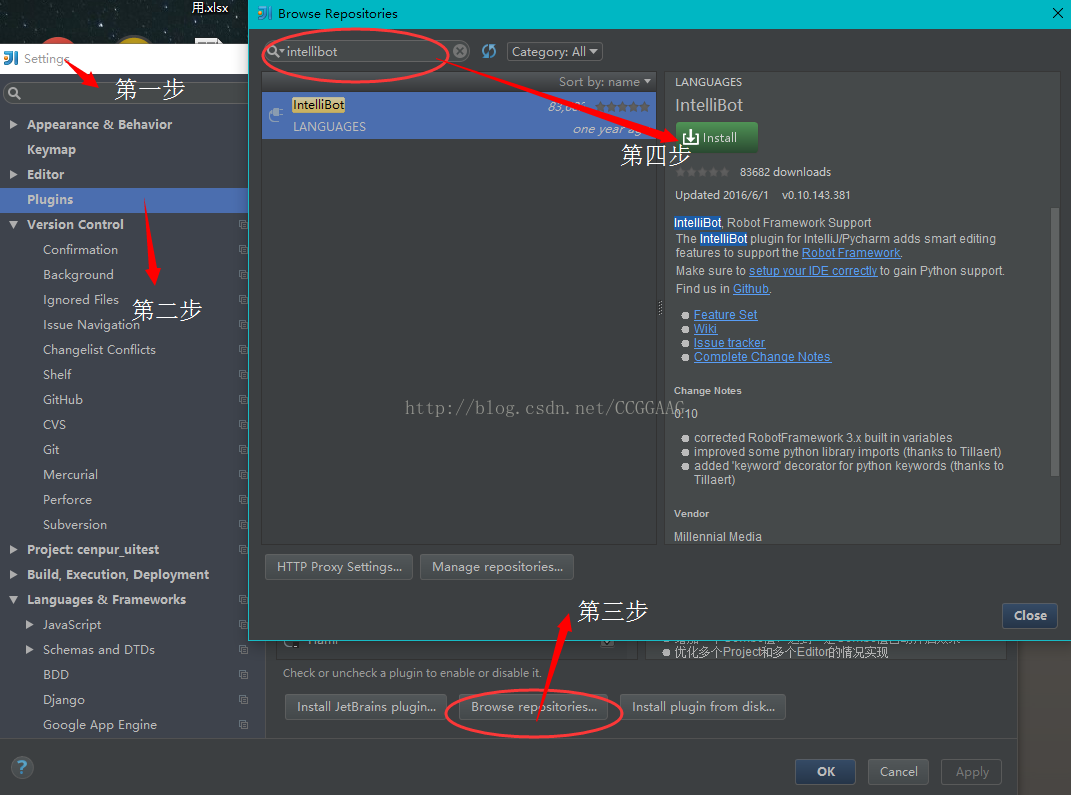Select GitHub settings item
Screen dimensions: 1071x795
click(x=62, y=400)
